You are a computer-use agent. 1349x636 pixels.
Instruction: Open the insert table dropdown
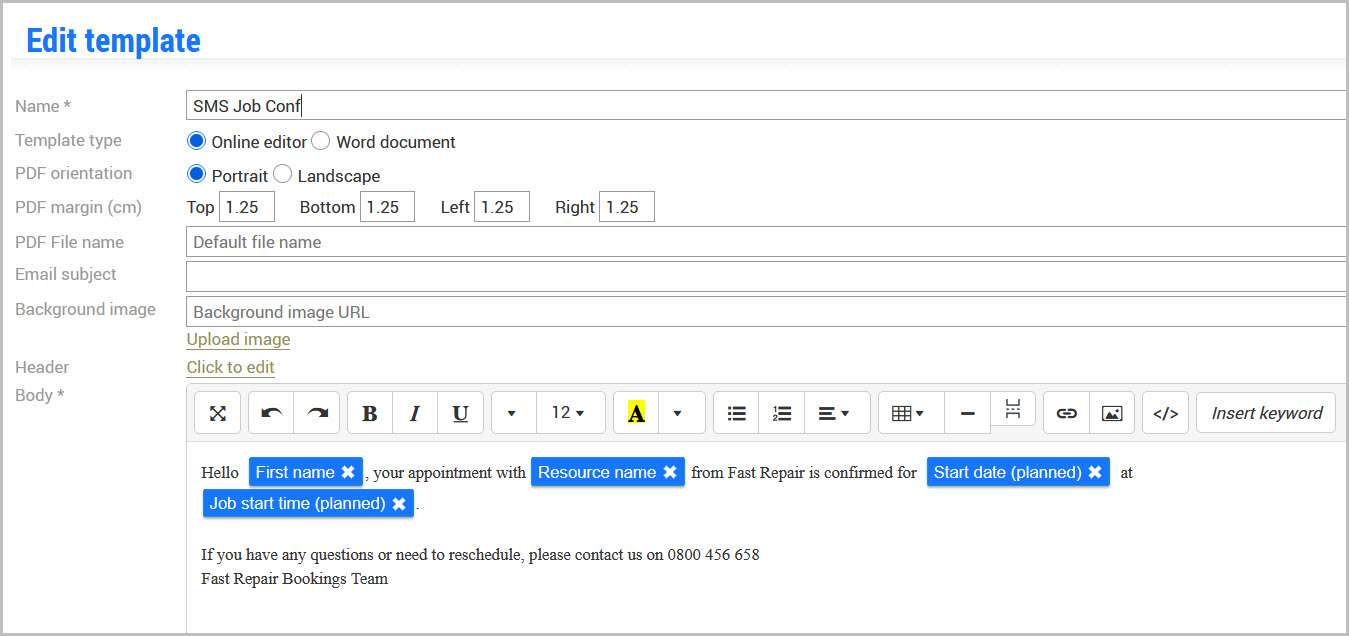[x=911, y=413]
